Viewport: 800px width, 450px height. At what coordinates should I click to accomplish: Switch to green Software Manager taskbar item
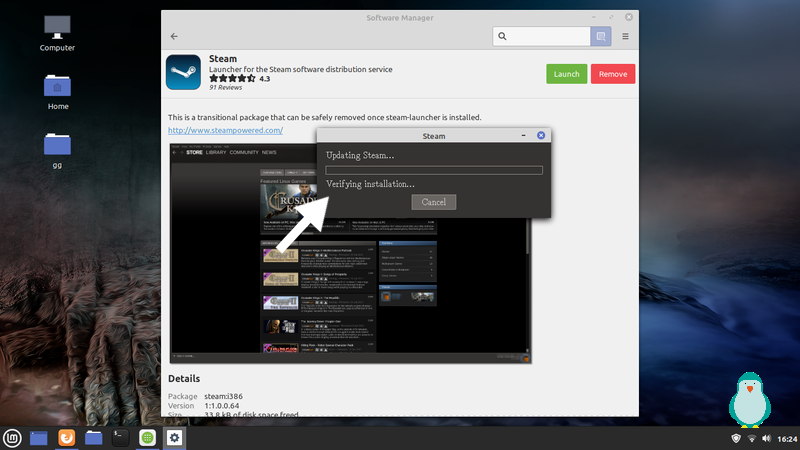tap(147, 438)
